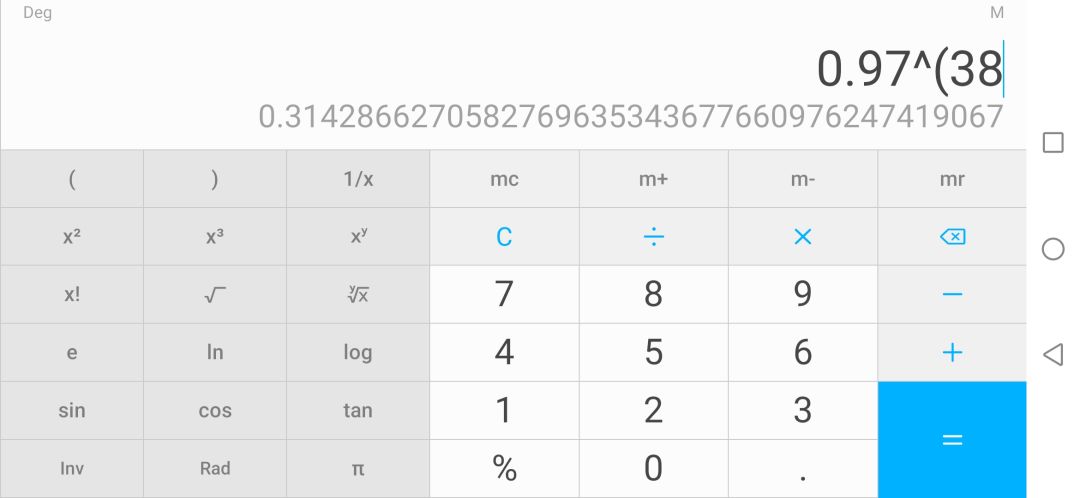Recall memory using mr key
Image resolution: width=1080 pixels, height=498 pixels.
point(952,179)
